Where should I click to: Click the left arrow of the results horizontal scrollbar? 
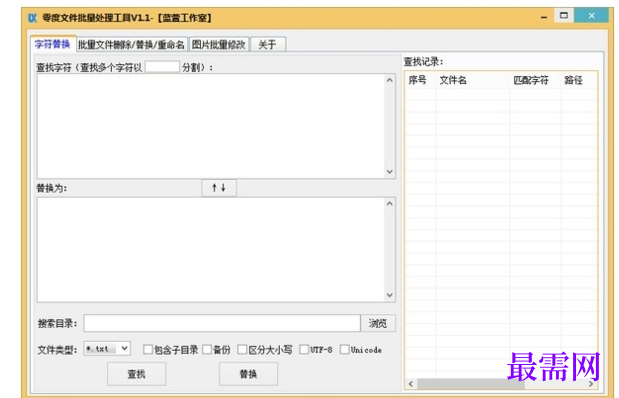tap(411, 383)
